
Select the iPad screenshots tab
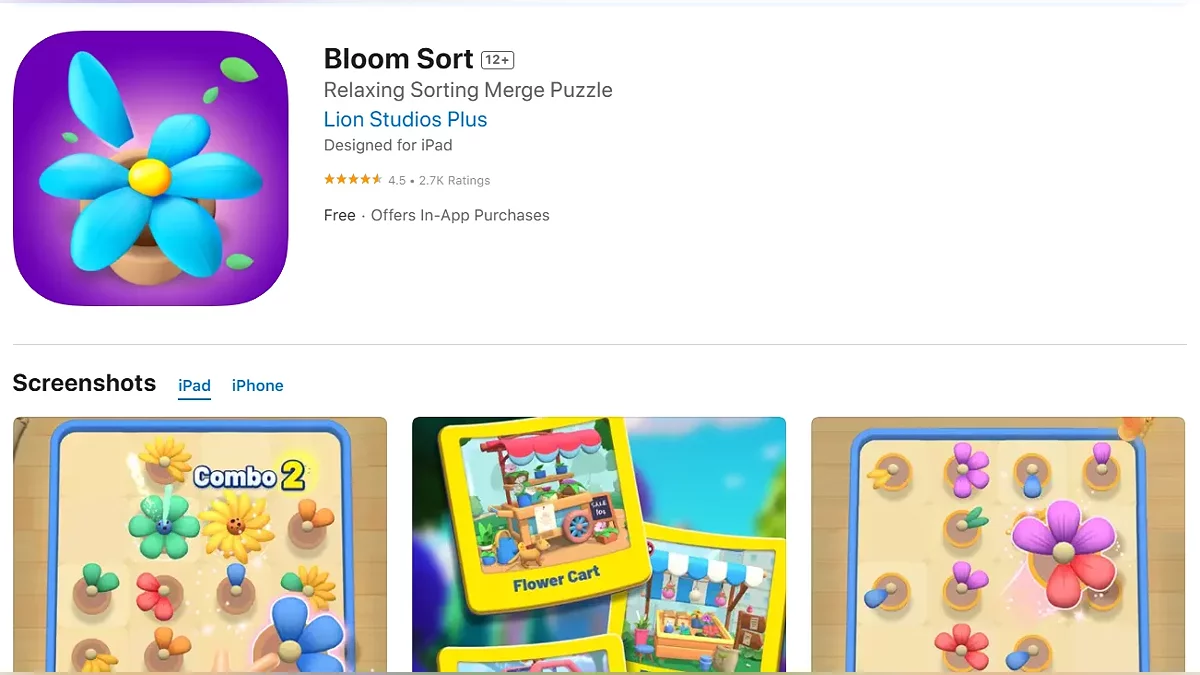194,385
